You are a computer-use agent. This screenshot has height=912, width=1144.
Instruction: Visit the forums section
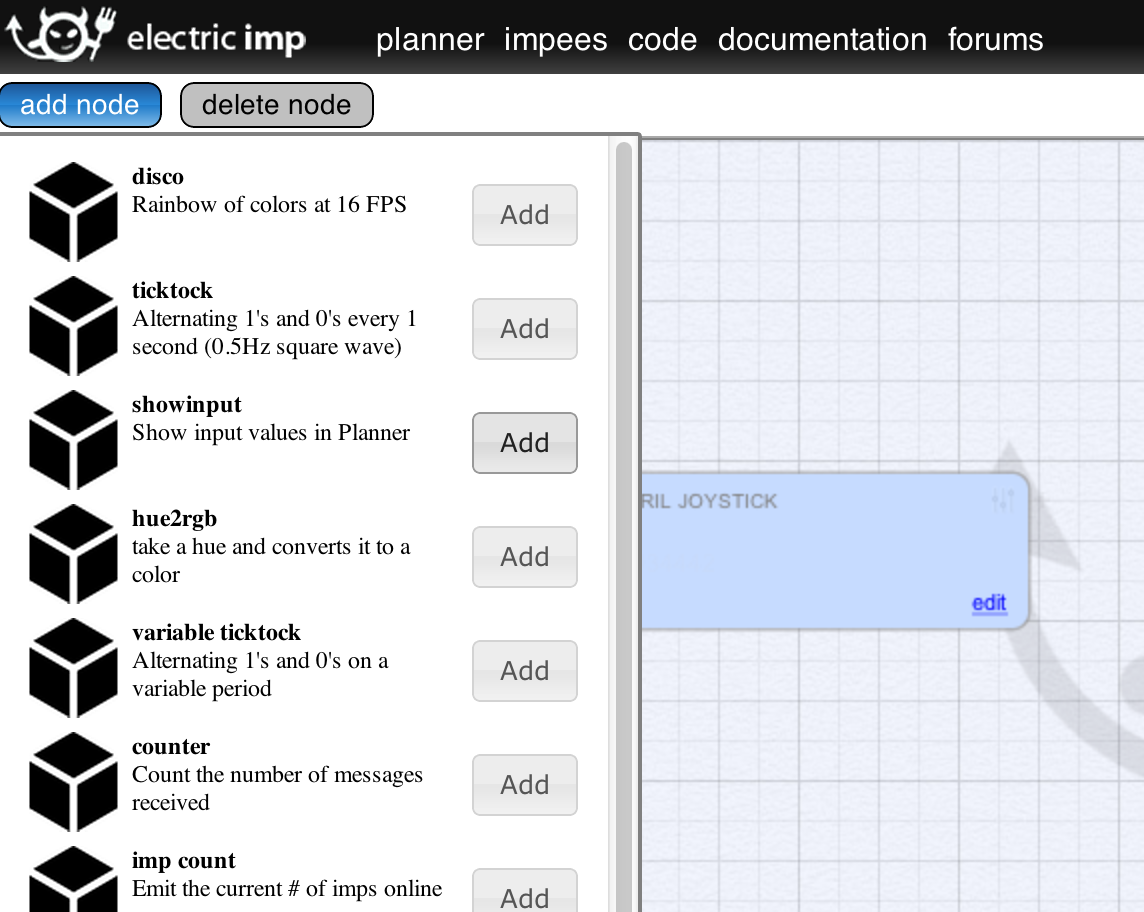coord(995,40)
